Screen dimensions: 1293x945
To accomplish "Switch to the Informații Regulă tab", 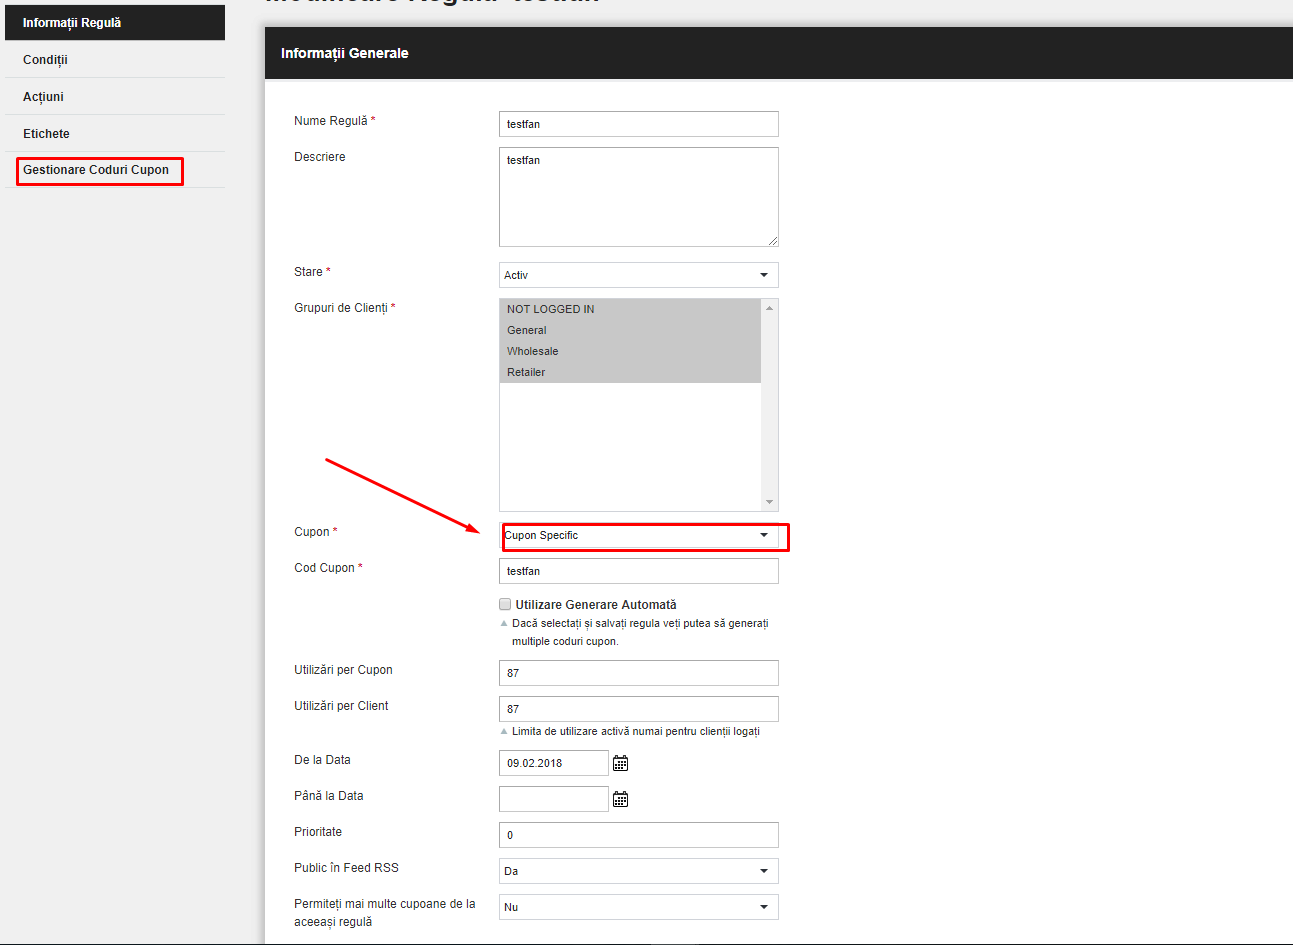I will (115, 23).
